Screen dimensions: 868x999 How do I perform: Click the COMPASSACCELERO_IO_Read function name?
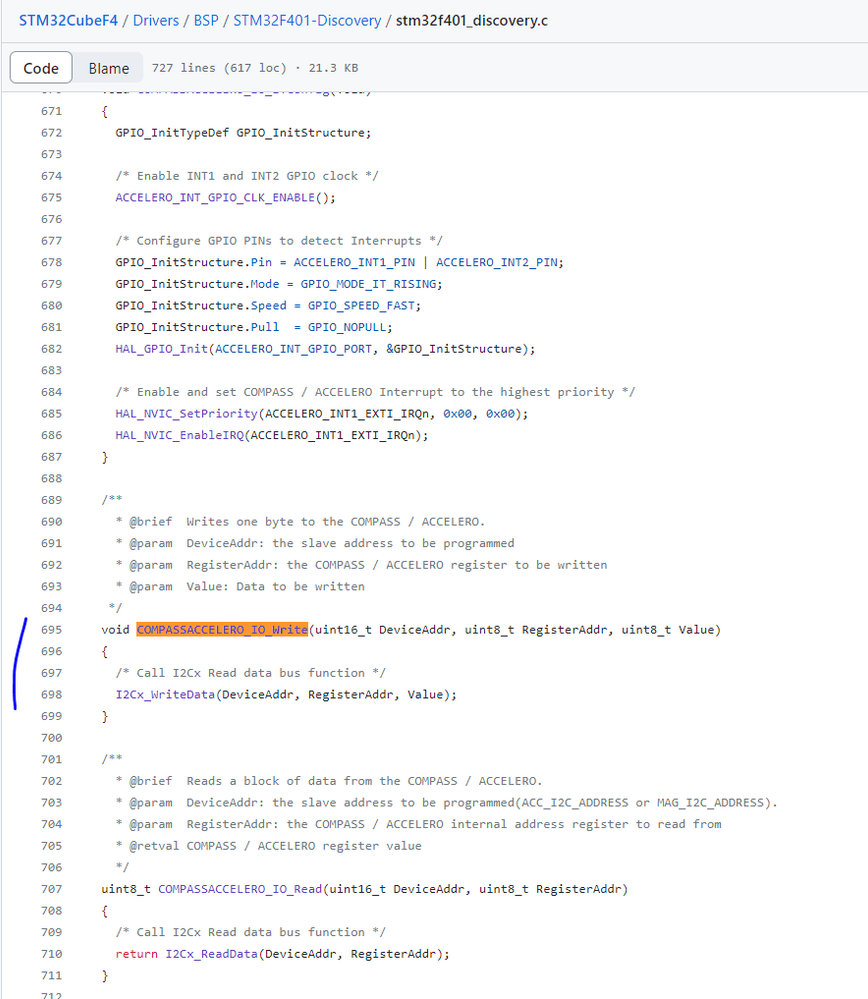(x=240, y=889)
